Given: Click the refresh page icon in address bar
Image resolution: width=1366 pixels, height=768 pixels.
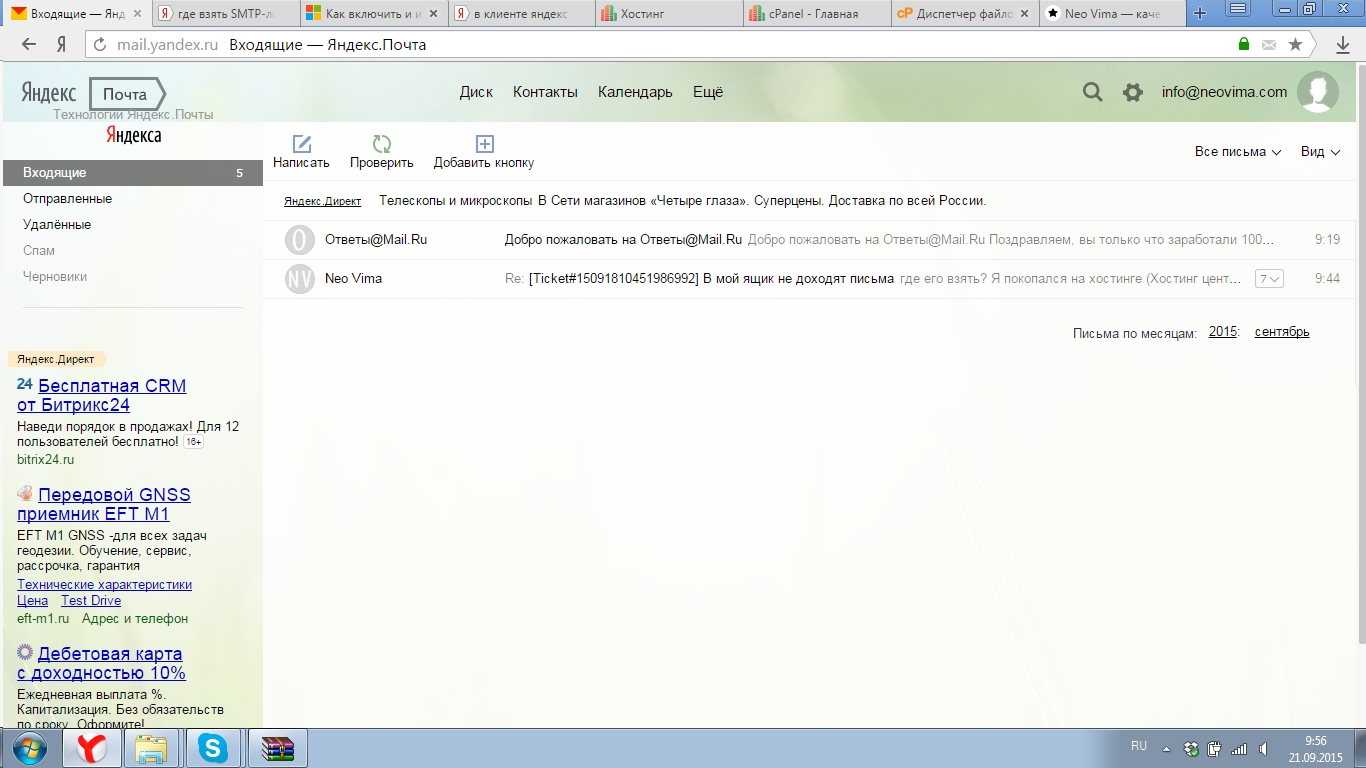Looking at the screenshot, I should (x=99, y=44).
